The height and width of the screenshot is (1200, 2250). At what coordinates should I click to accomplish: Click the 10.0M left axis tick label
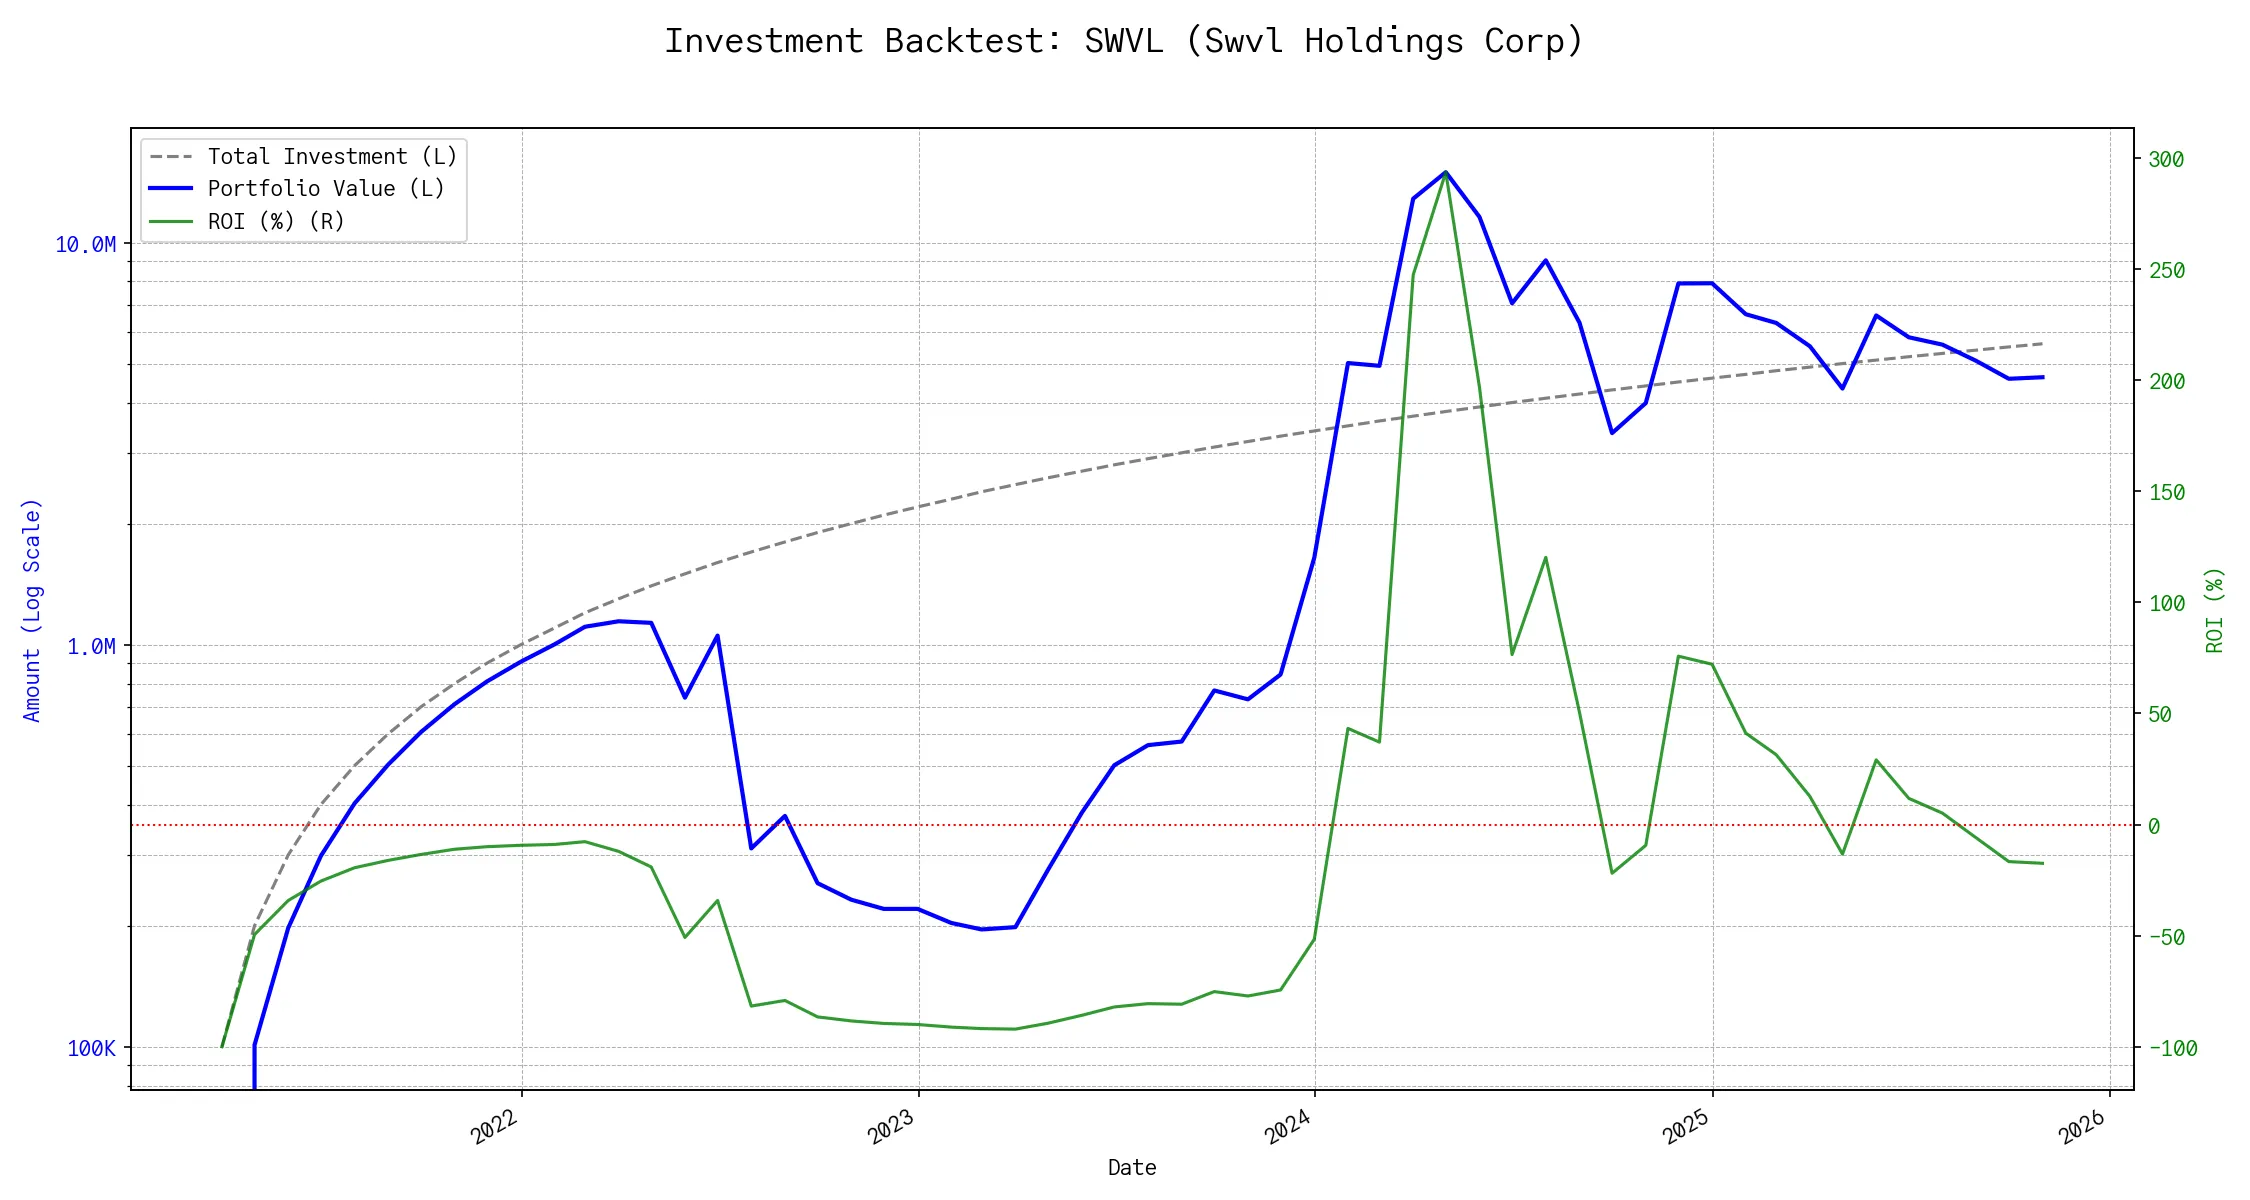(85, 245)
